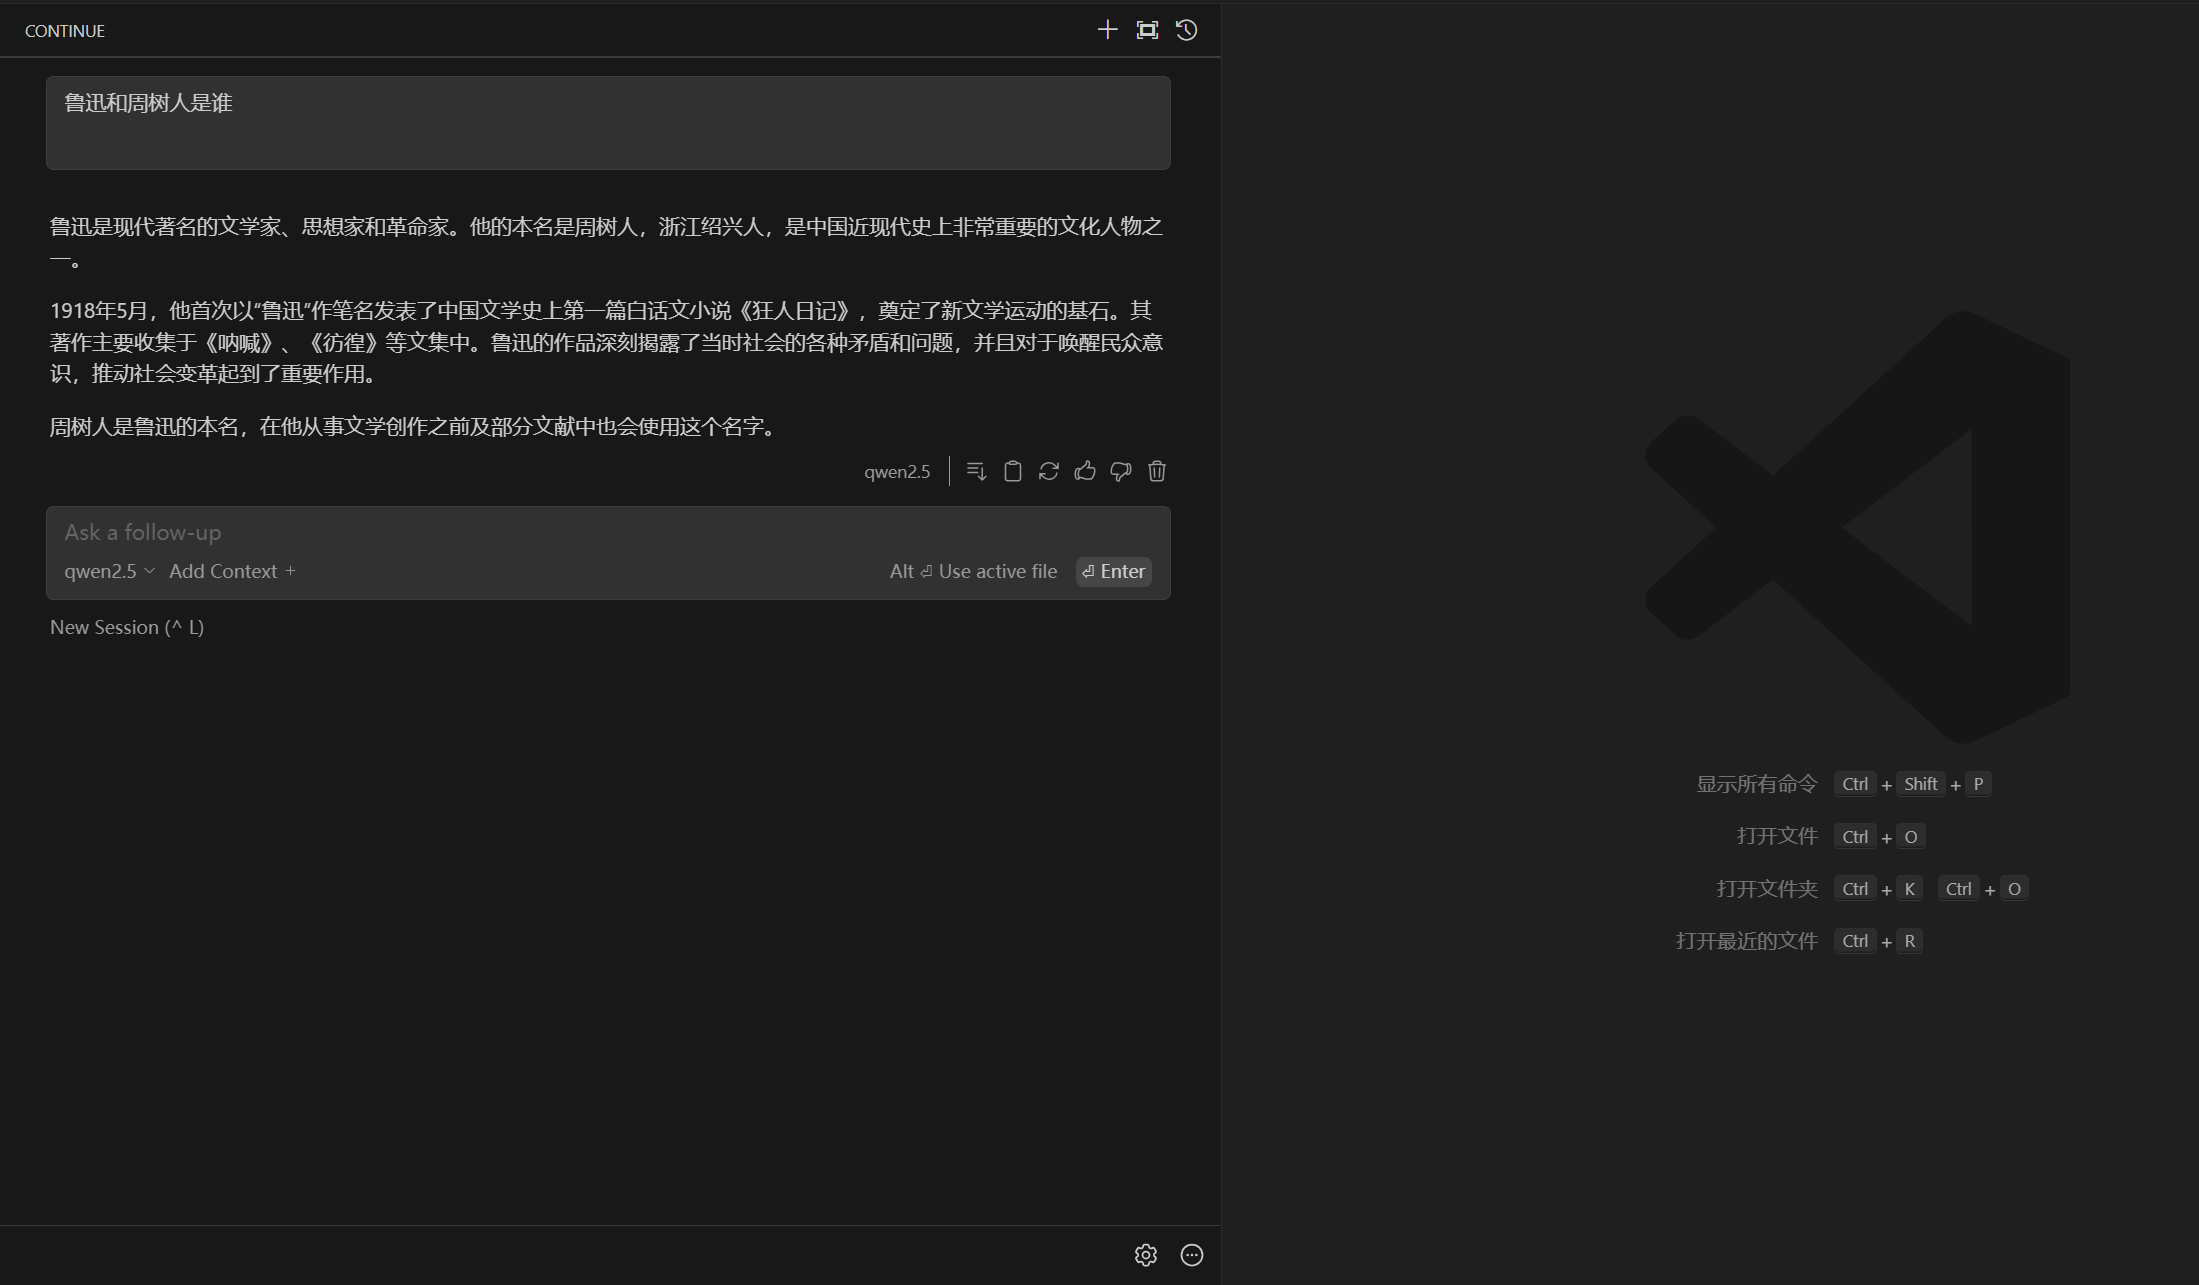This screenshot has height=1285, width=2199.
Task: Click the continue generation icon beside qwen2.5
Action: 976,471
